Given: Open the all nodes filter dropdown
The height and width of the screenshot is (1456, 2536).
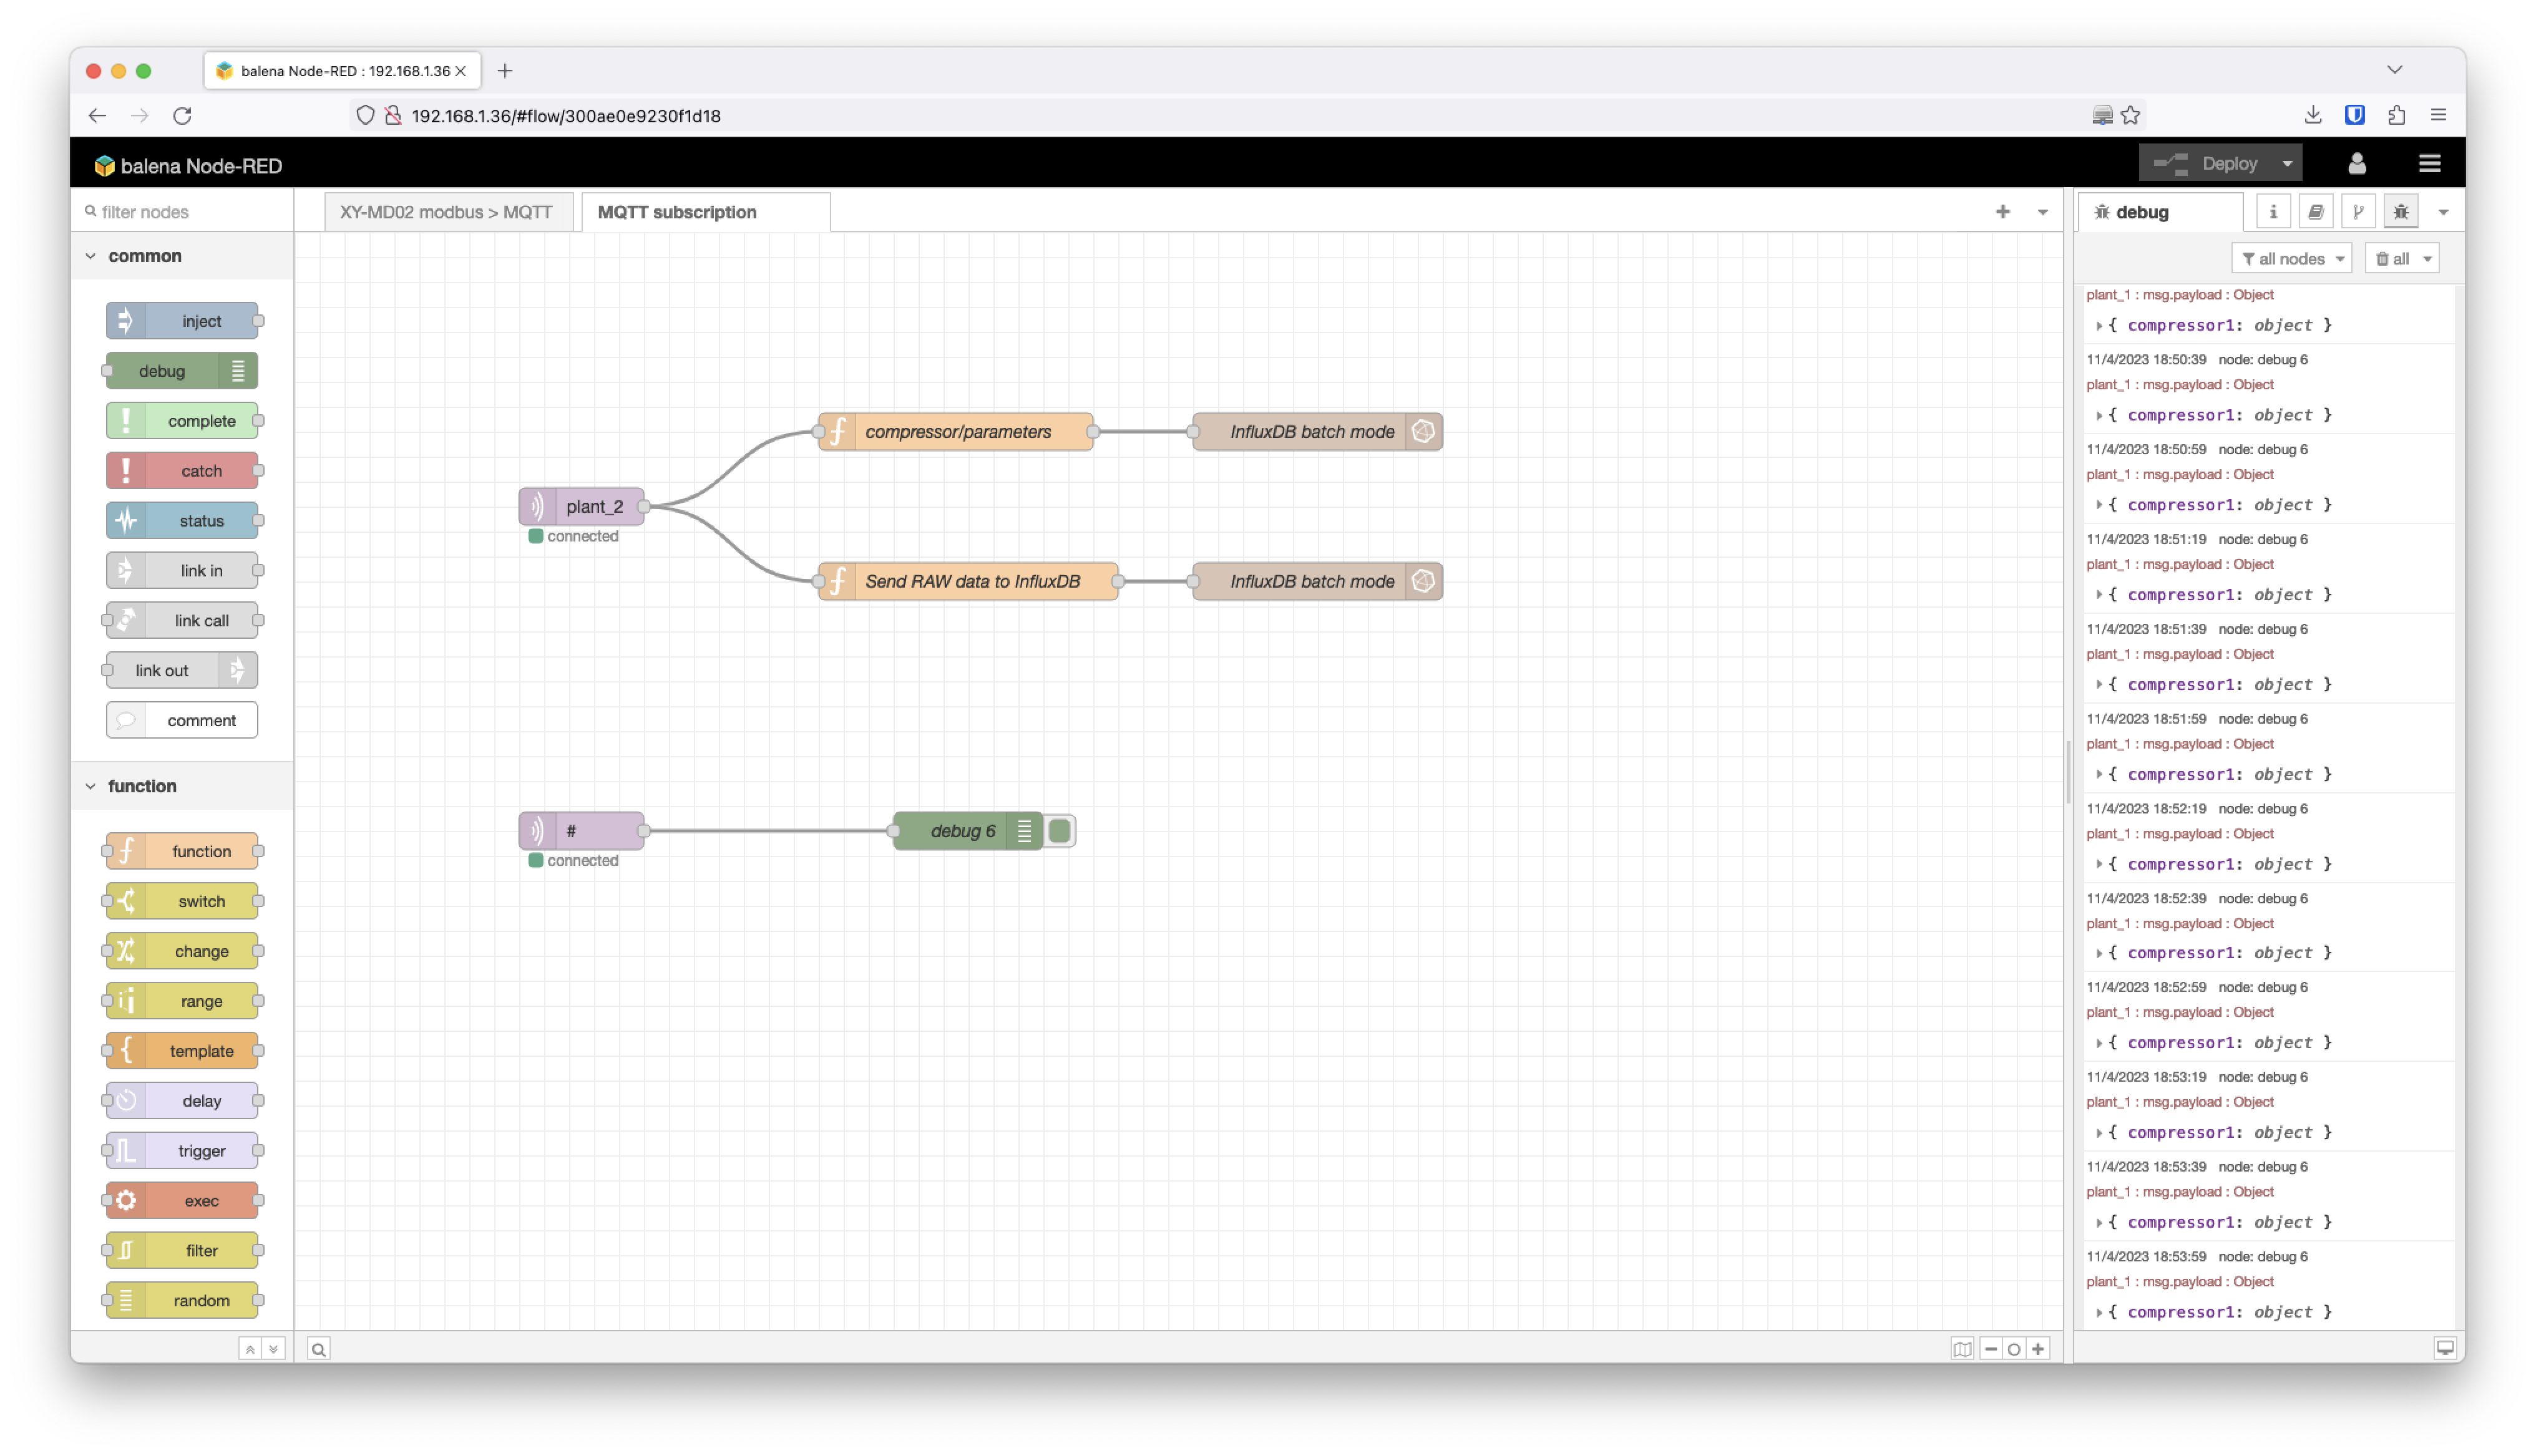Looking at the screenshot, I should [x=2292, y=258].
